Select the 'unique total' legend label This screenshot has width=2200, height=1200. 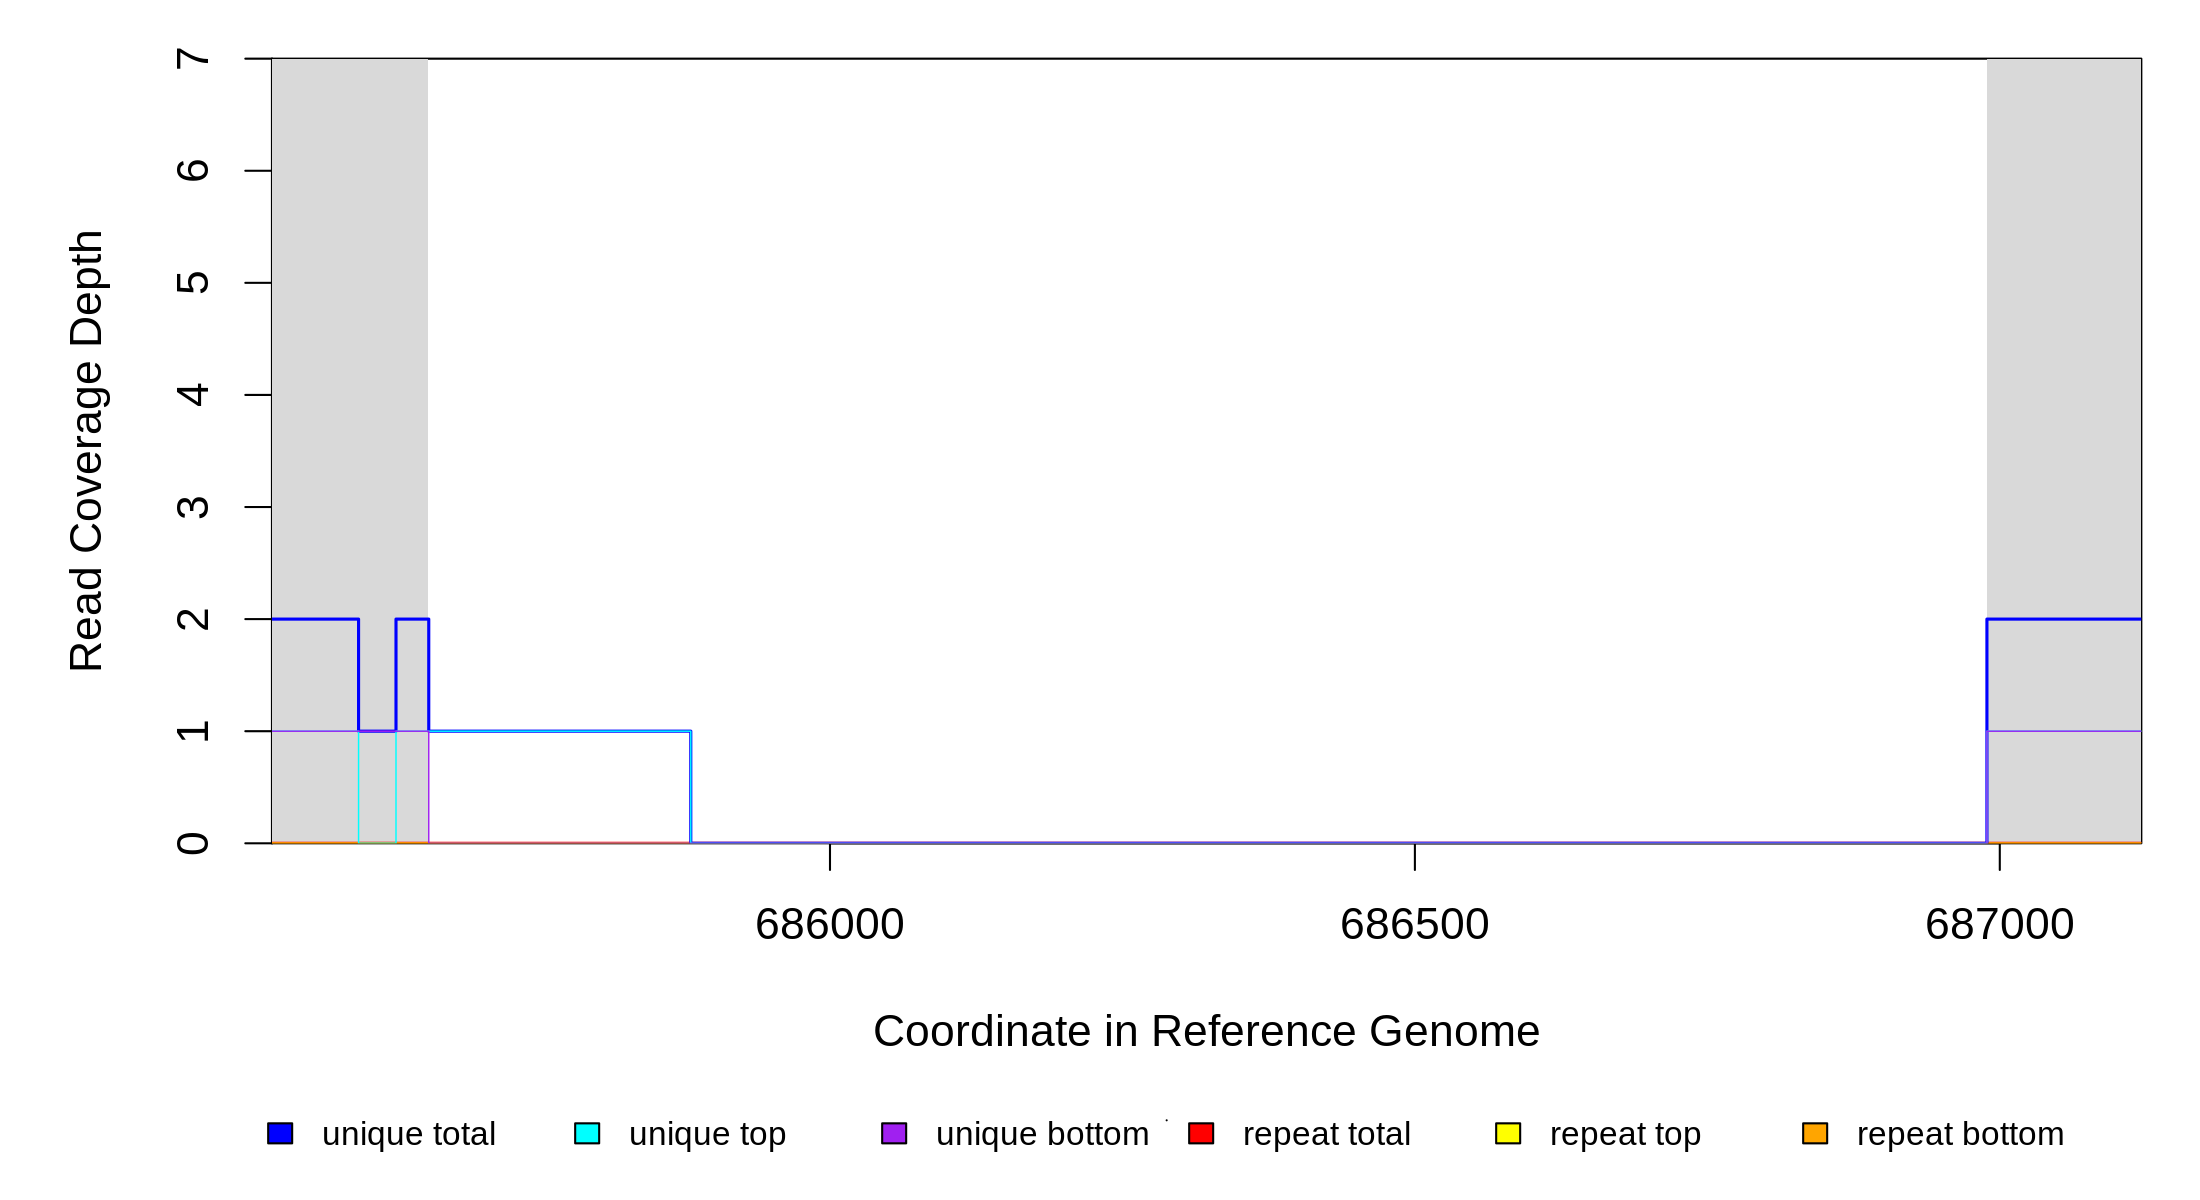[408, 1134]
